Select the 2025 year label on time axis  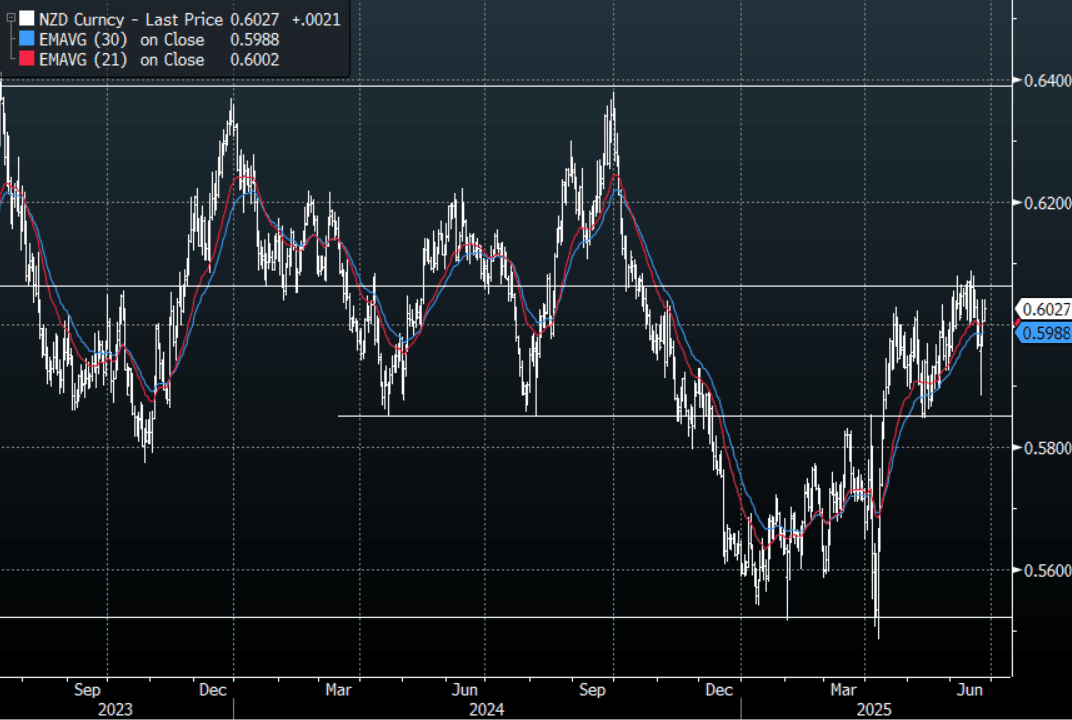point(876,709)
